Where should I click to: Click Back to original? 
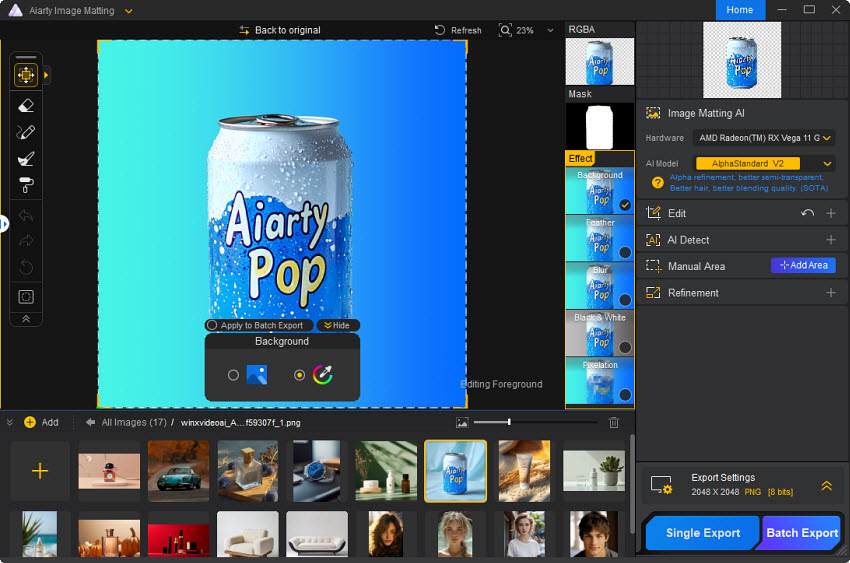coord(280,30)
